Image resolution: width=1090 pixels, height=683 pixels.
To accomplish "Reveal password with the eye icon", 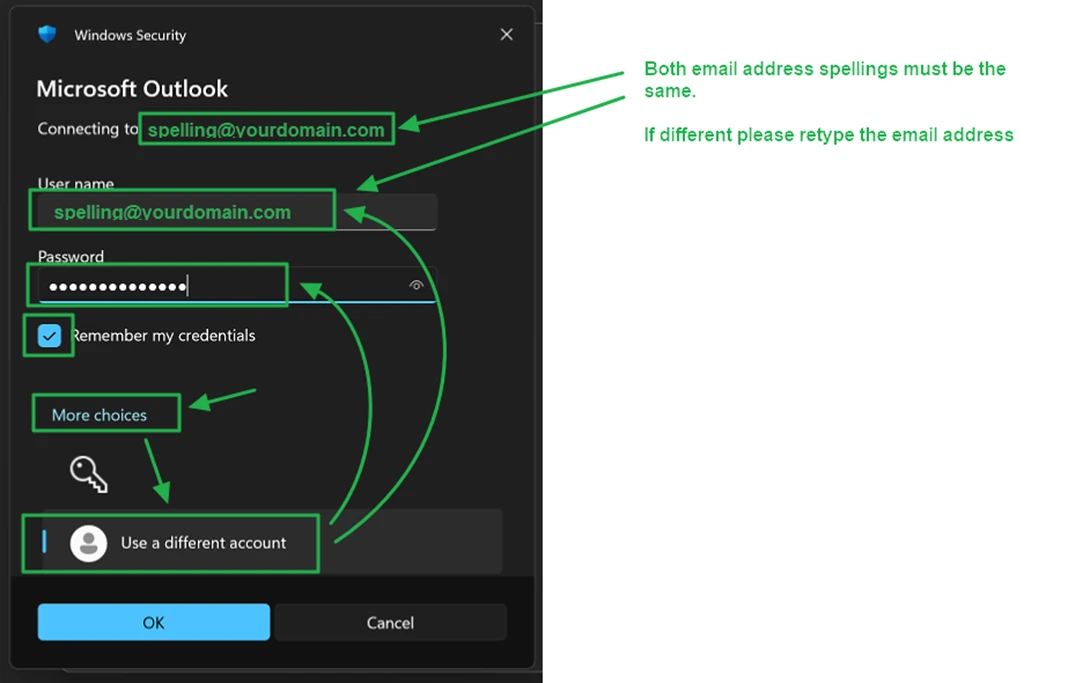I will pos(417,285).
